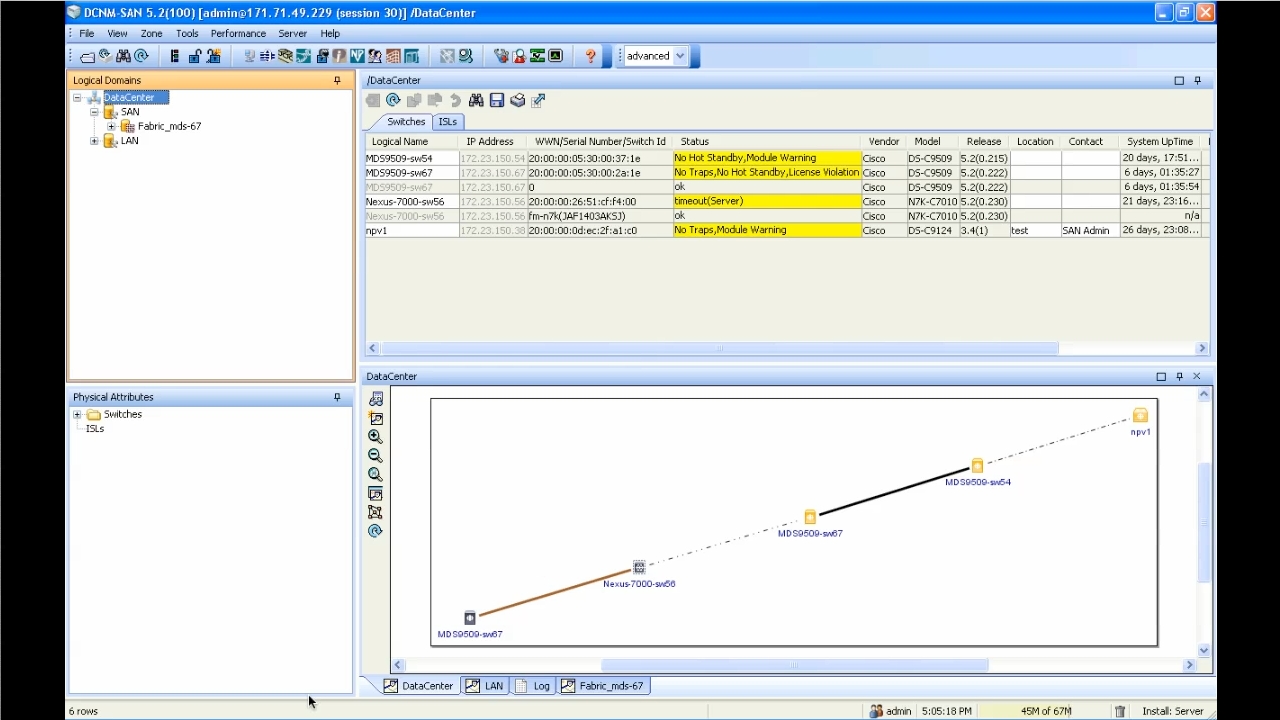Toggle pin of /DataCenter table panel
This screenshot has height=720, width=1280.
click(x=1197, y=80)
